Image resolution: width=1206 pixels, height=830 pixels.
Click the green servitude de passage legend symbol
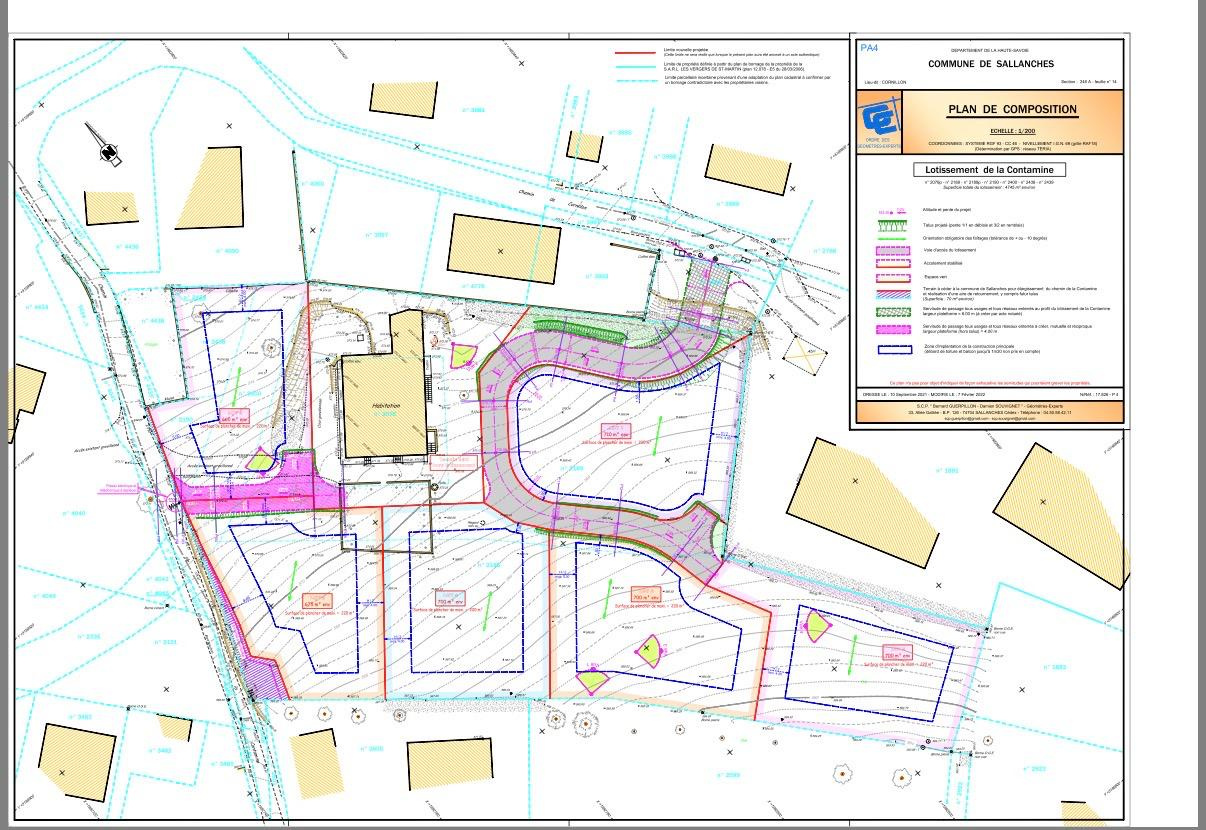click(x=892, y=311)
